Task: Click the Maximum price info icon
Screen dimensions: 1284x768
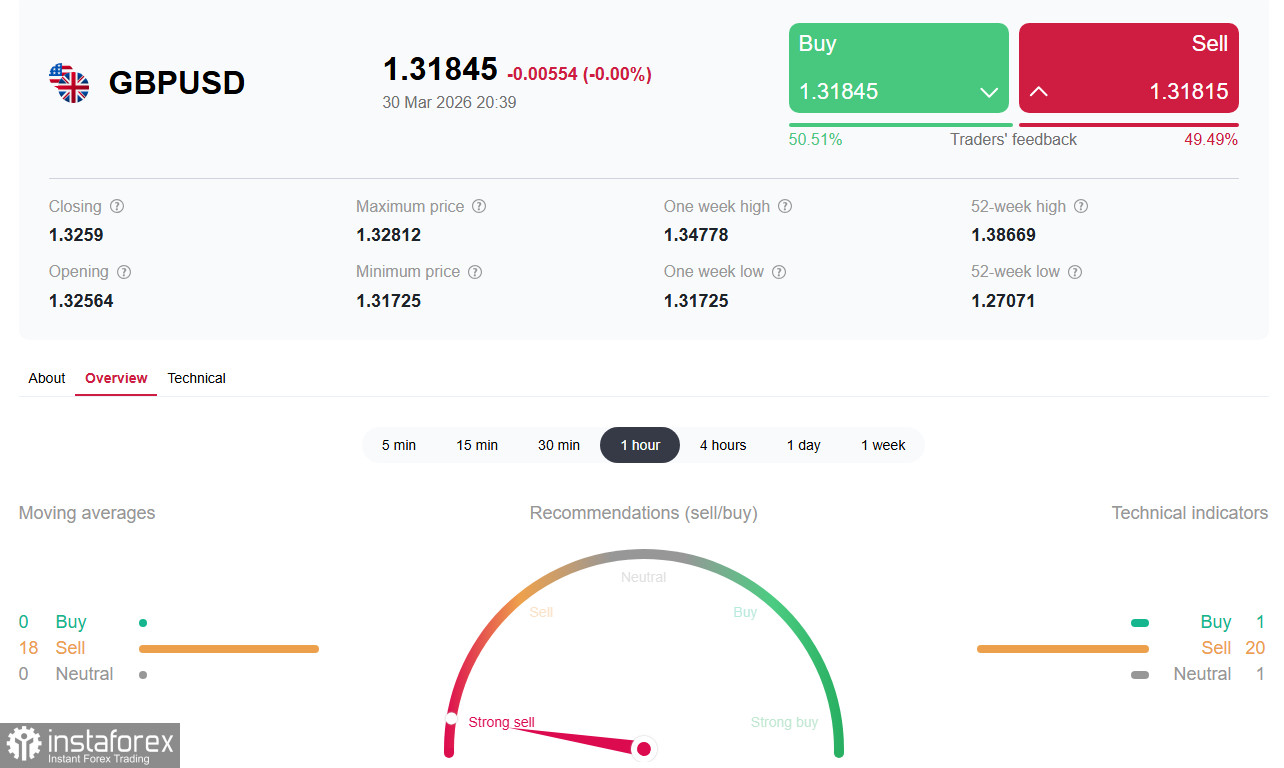Action: pos(478,206)
